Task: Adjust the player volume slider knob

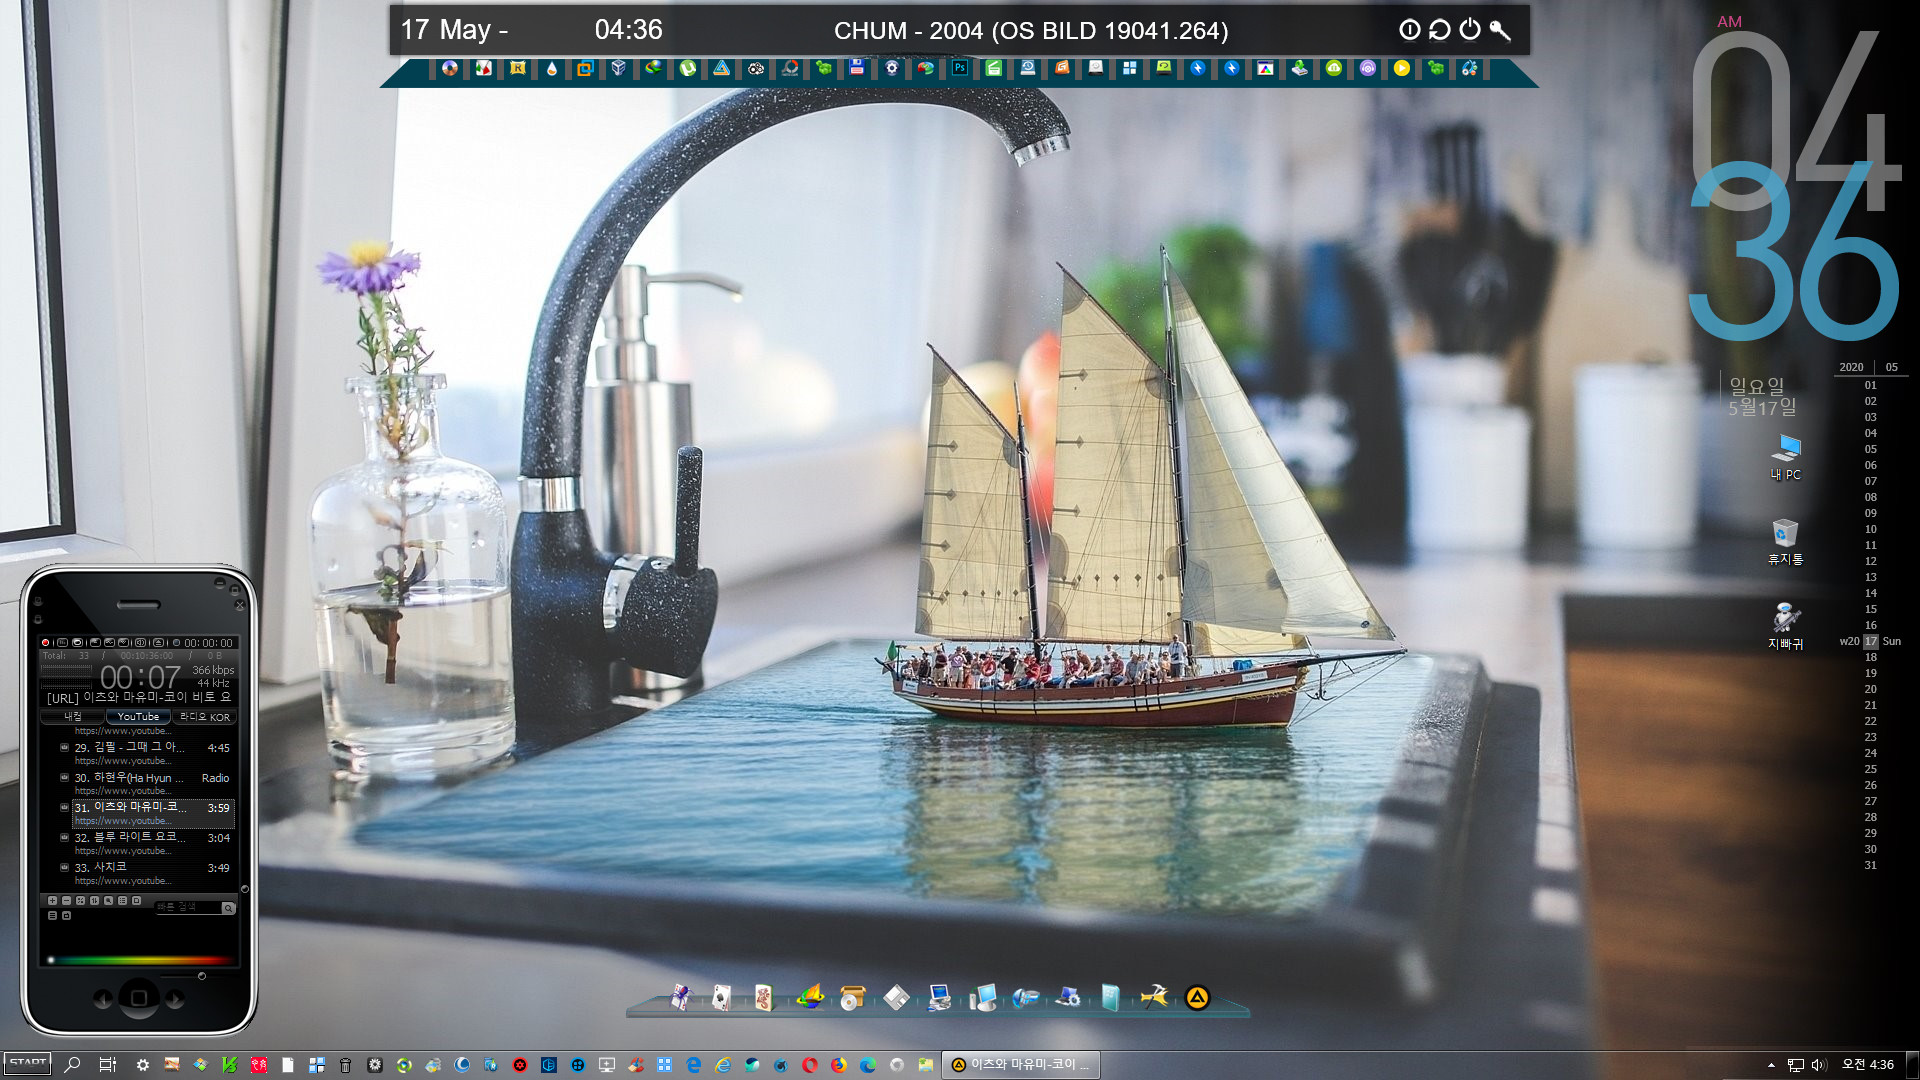Action: (x=201, y=976)
